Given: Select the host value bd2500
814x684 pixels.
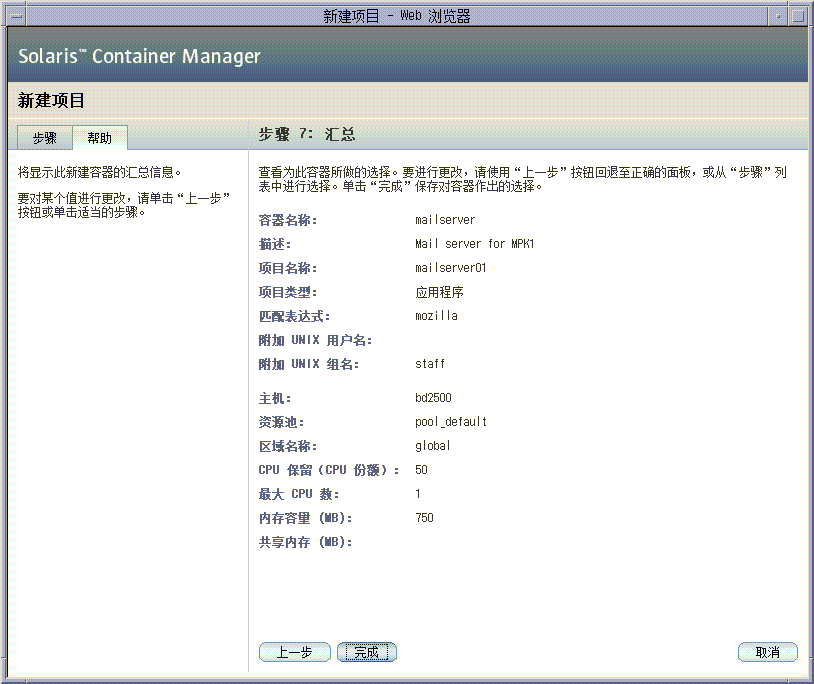Looking at the screenshot, I should click(x=433, y=398).
